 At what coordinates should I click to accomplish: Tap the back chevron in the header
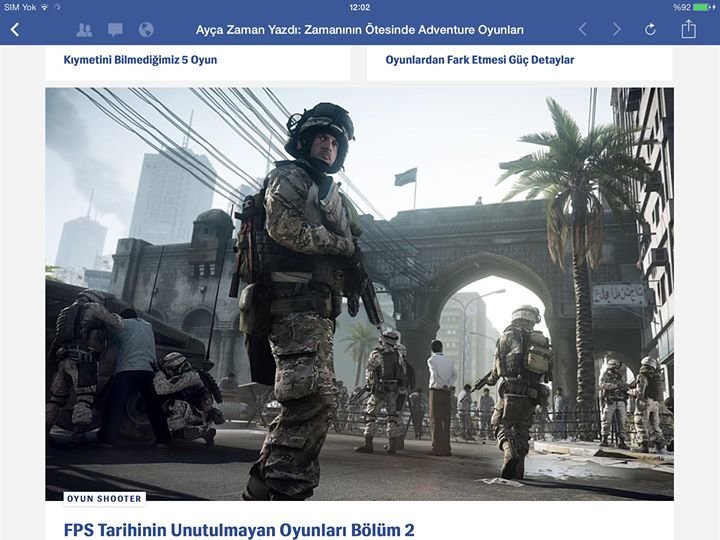click(14, 30)
